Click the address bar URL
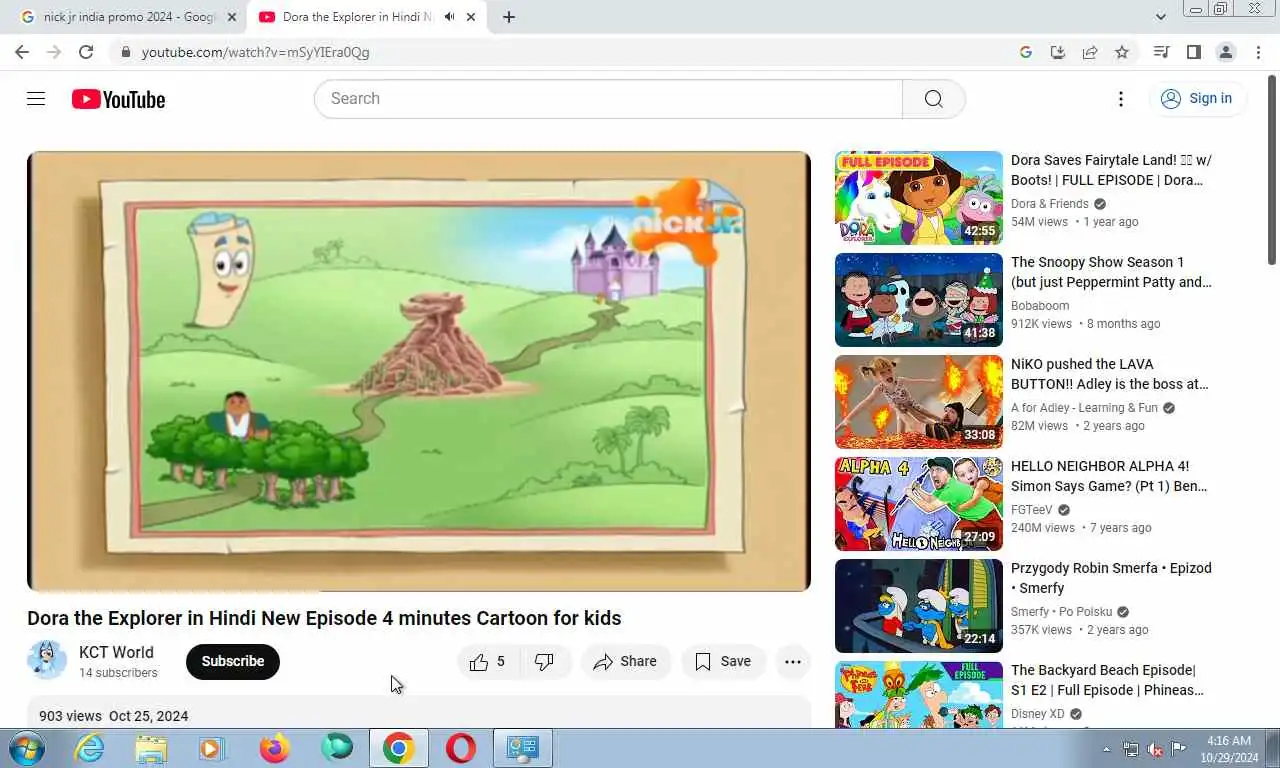 255,52
